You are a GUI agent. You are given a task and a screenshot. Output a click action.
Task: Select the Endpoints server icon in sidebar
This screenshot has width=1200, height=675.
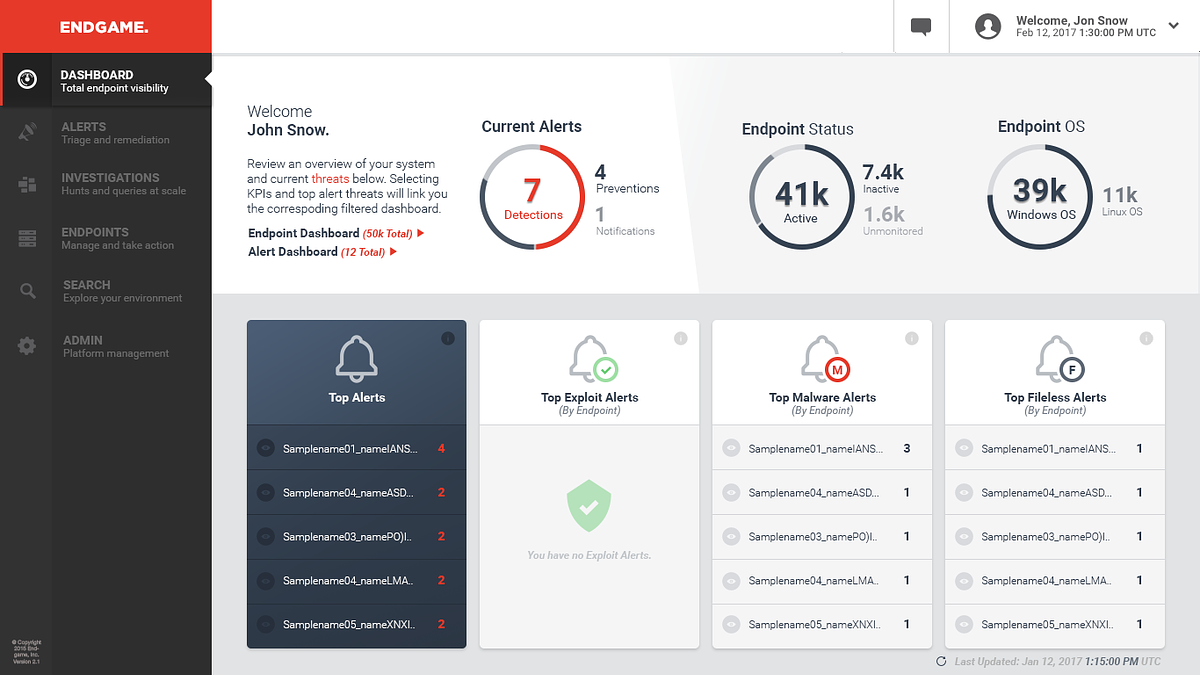(28, 238)
